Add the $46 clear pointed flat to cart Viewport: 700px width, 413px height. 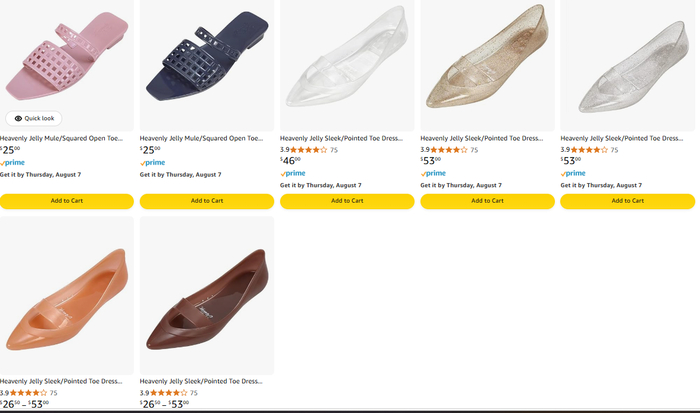point(347,201)
